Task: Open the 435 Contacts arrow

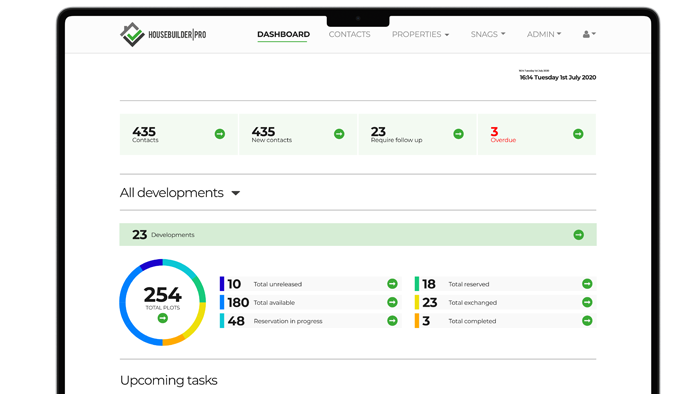Action: pyautogui.click(x=220, y=134)
